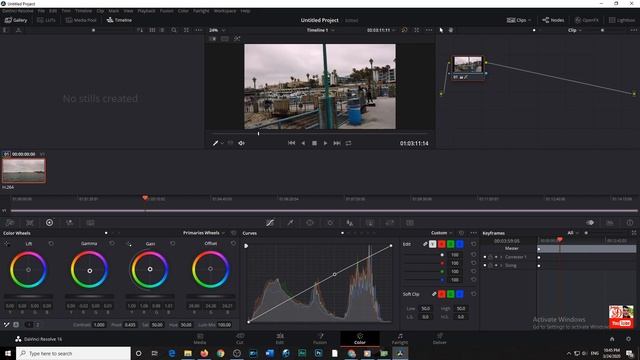Toggle blue Soft Clip channel
Viewport: 640px width, 360px height.
[x=460, y=294]
